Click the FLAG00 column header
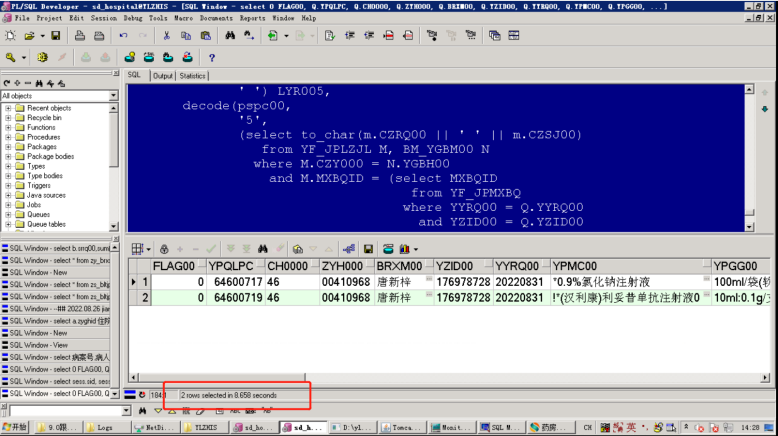 point(178,266)
